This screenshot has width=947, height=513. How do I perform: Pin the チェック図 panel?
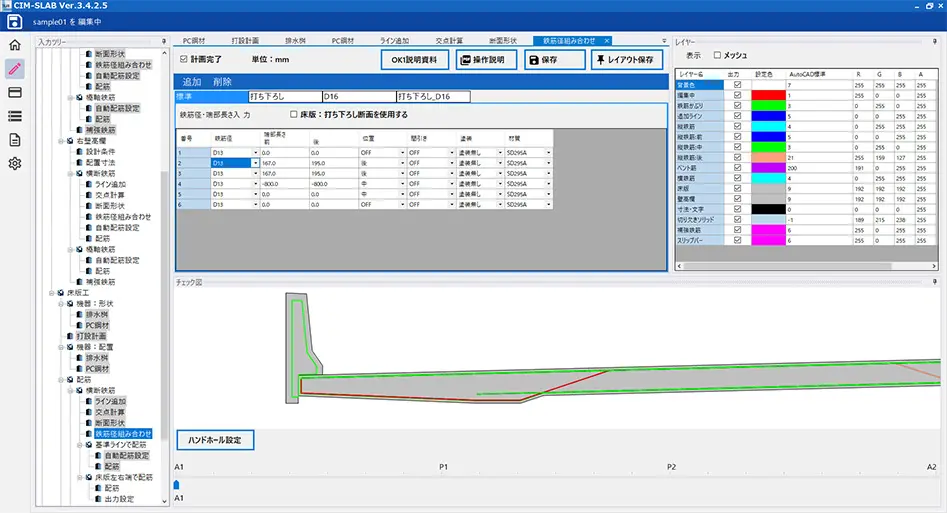pos(935,282)
